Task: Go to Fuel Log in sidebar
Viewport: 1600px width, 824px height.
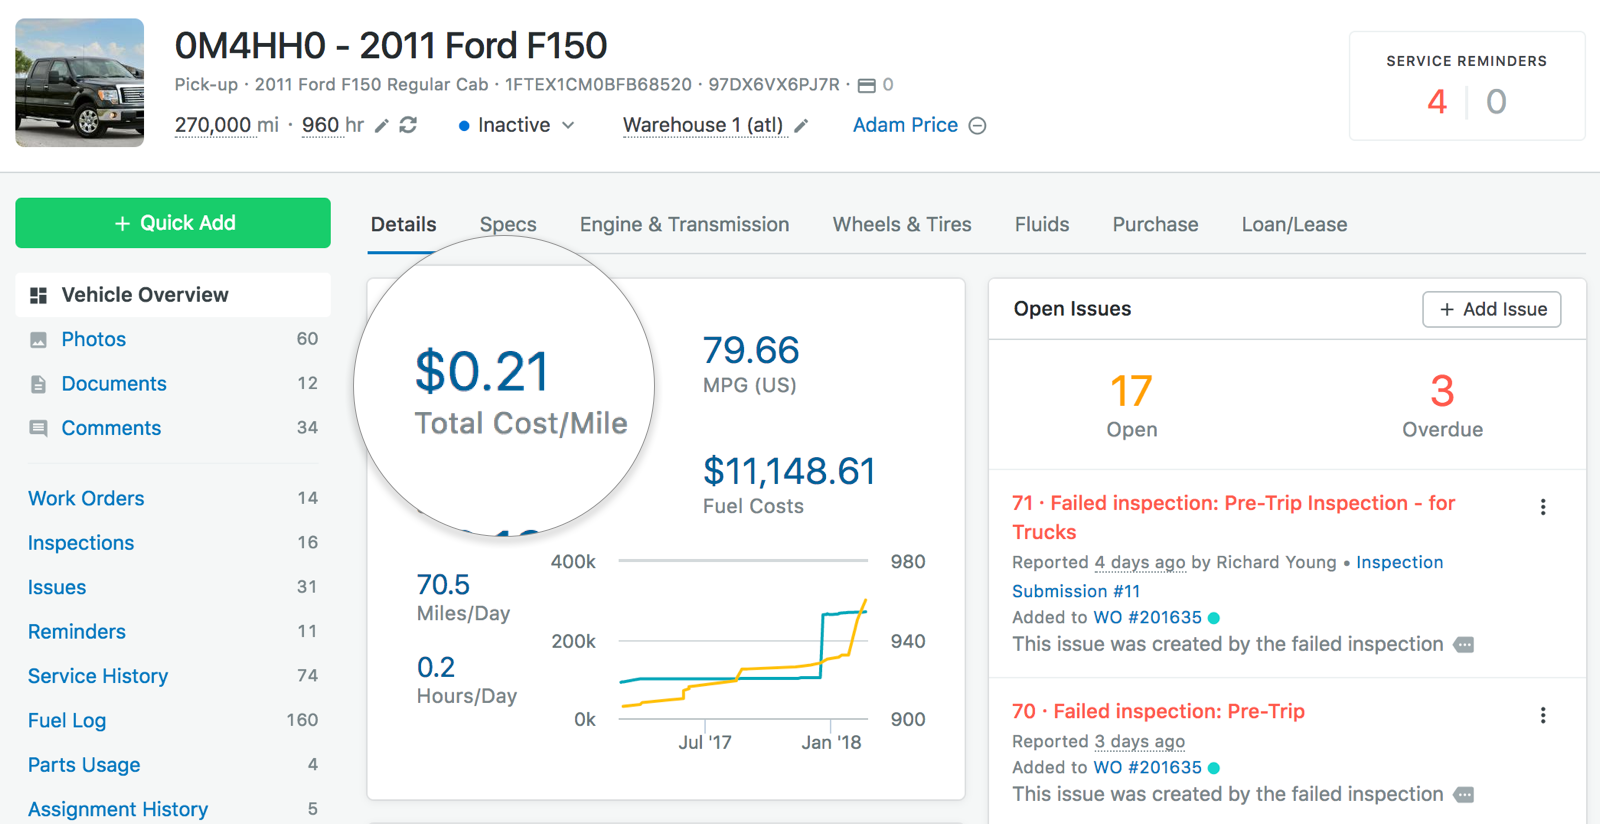Action: [67, 720]
